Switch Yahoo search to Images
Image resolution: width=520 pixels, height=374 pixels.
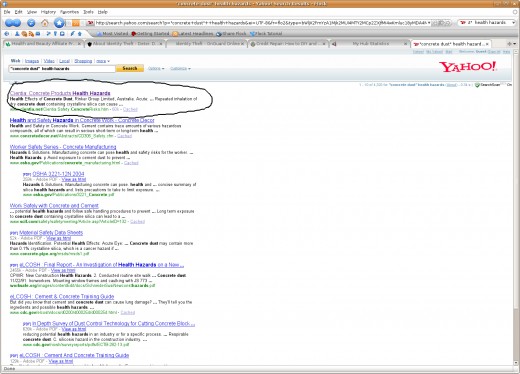[x=32, y=61]
